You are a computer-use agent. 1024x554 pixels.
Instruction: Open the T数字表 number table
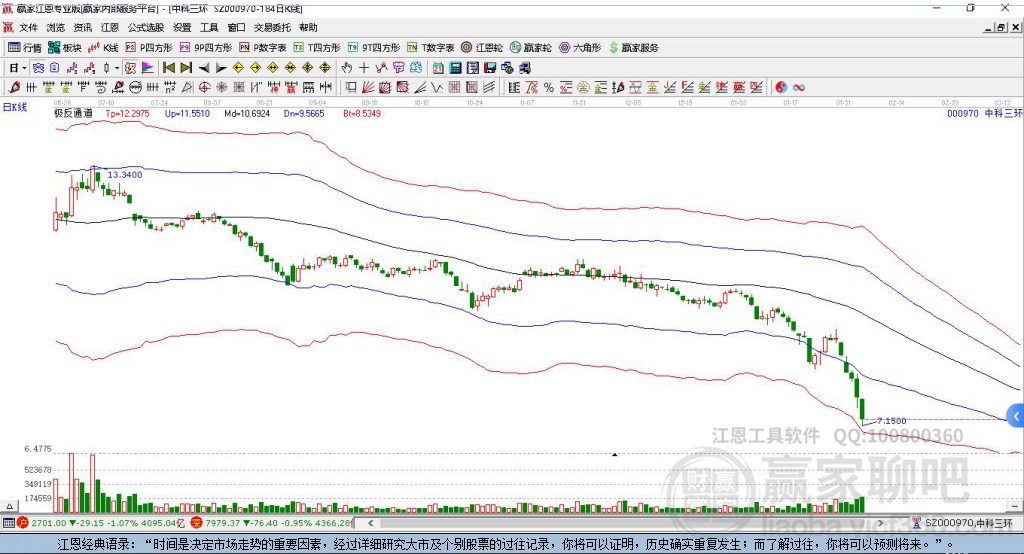(x=432, y=47)
